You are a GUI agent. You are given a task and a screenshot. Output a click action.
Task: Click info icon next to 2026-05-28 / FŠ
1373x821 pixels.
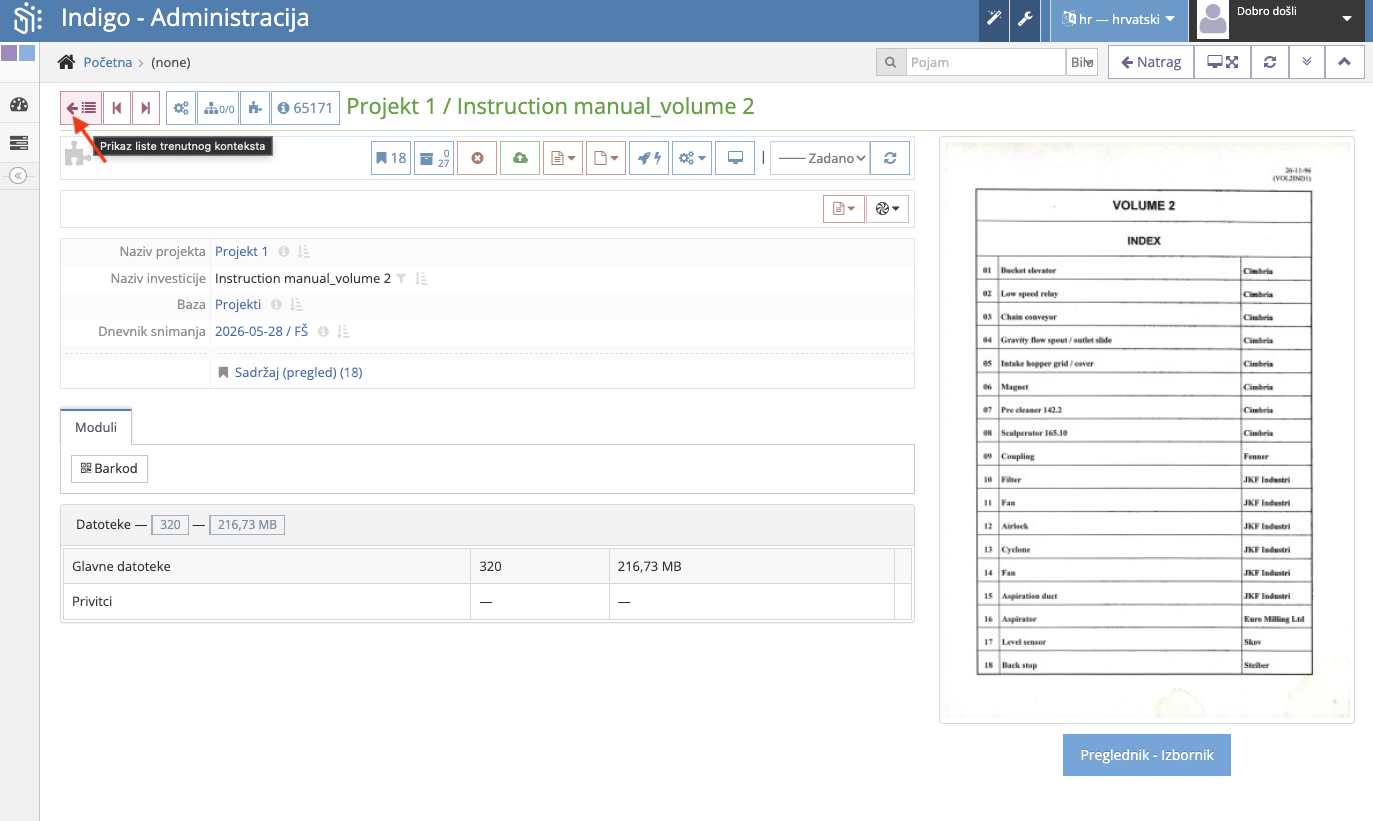pyautogui.click(x=322, y=331)
